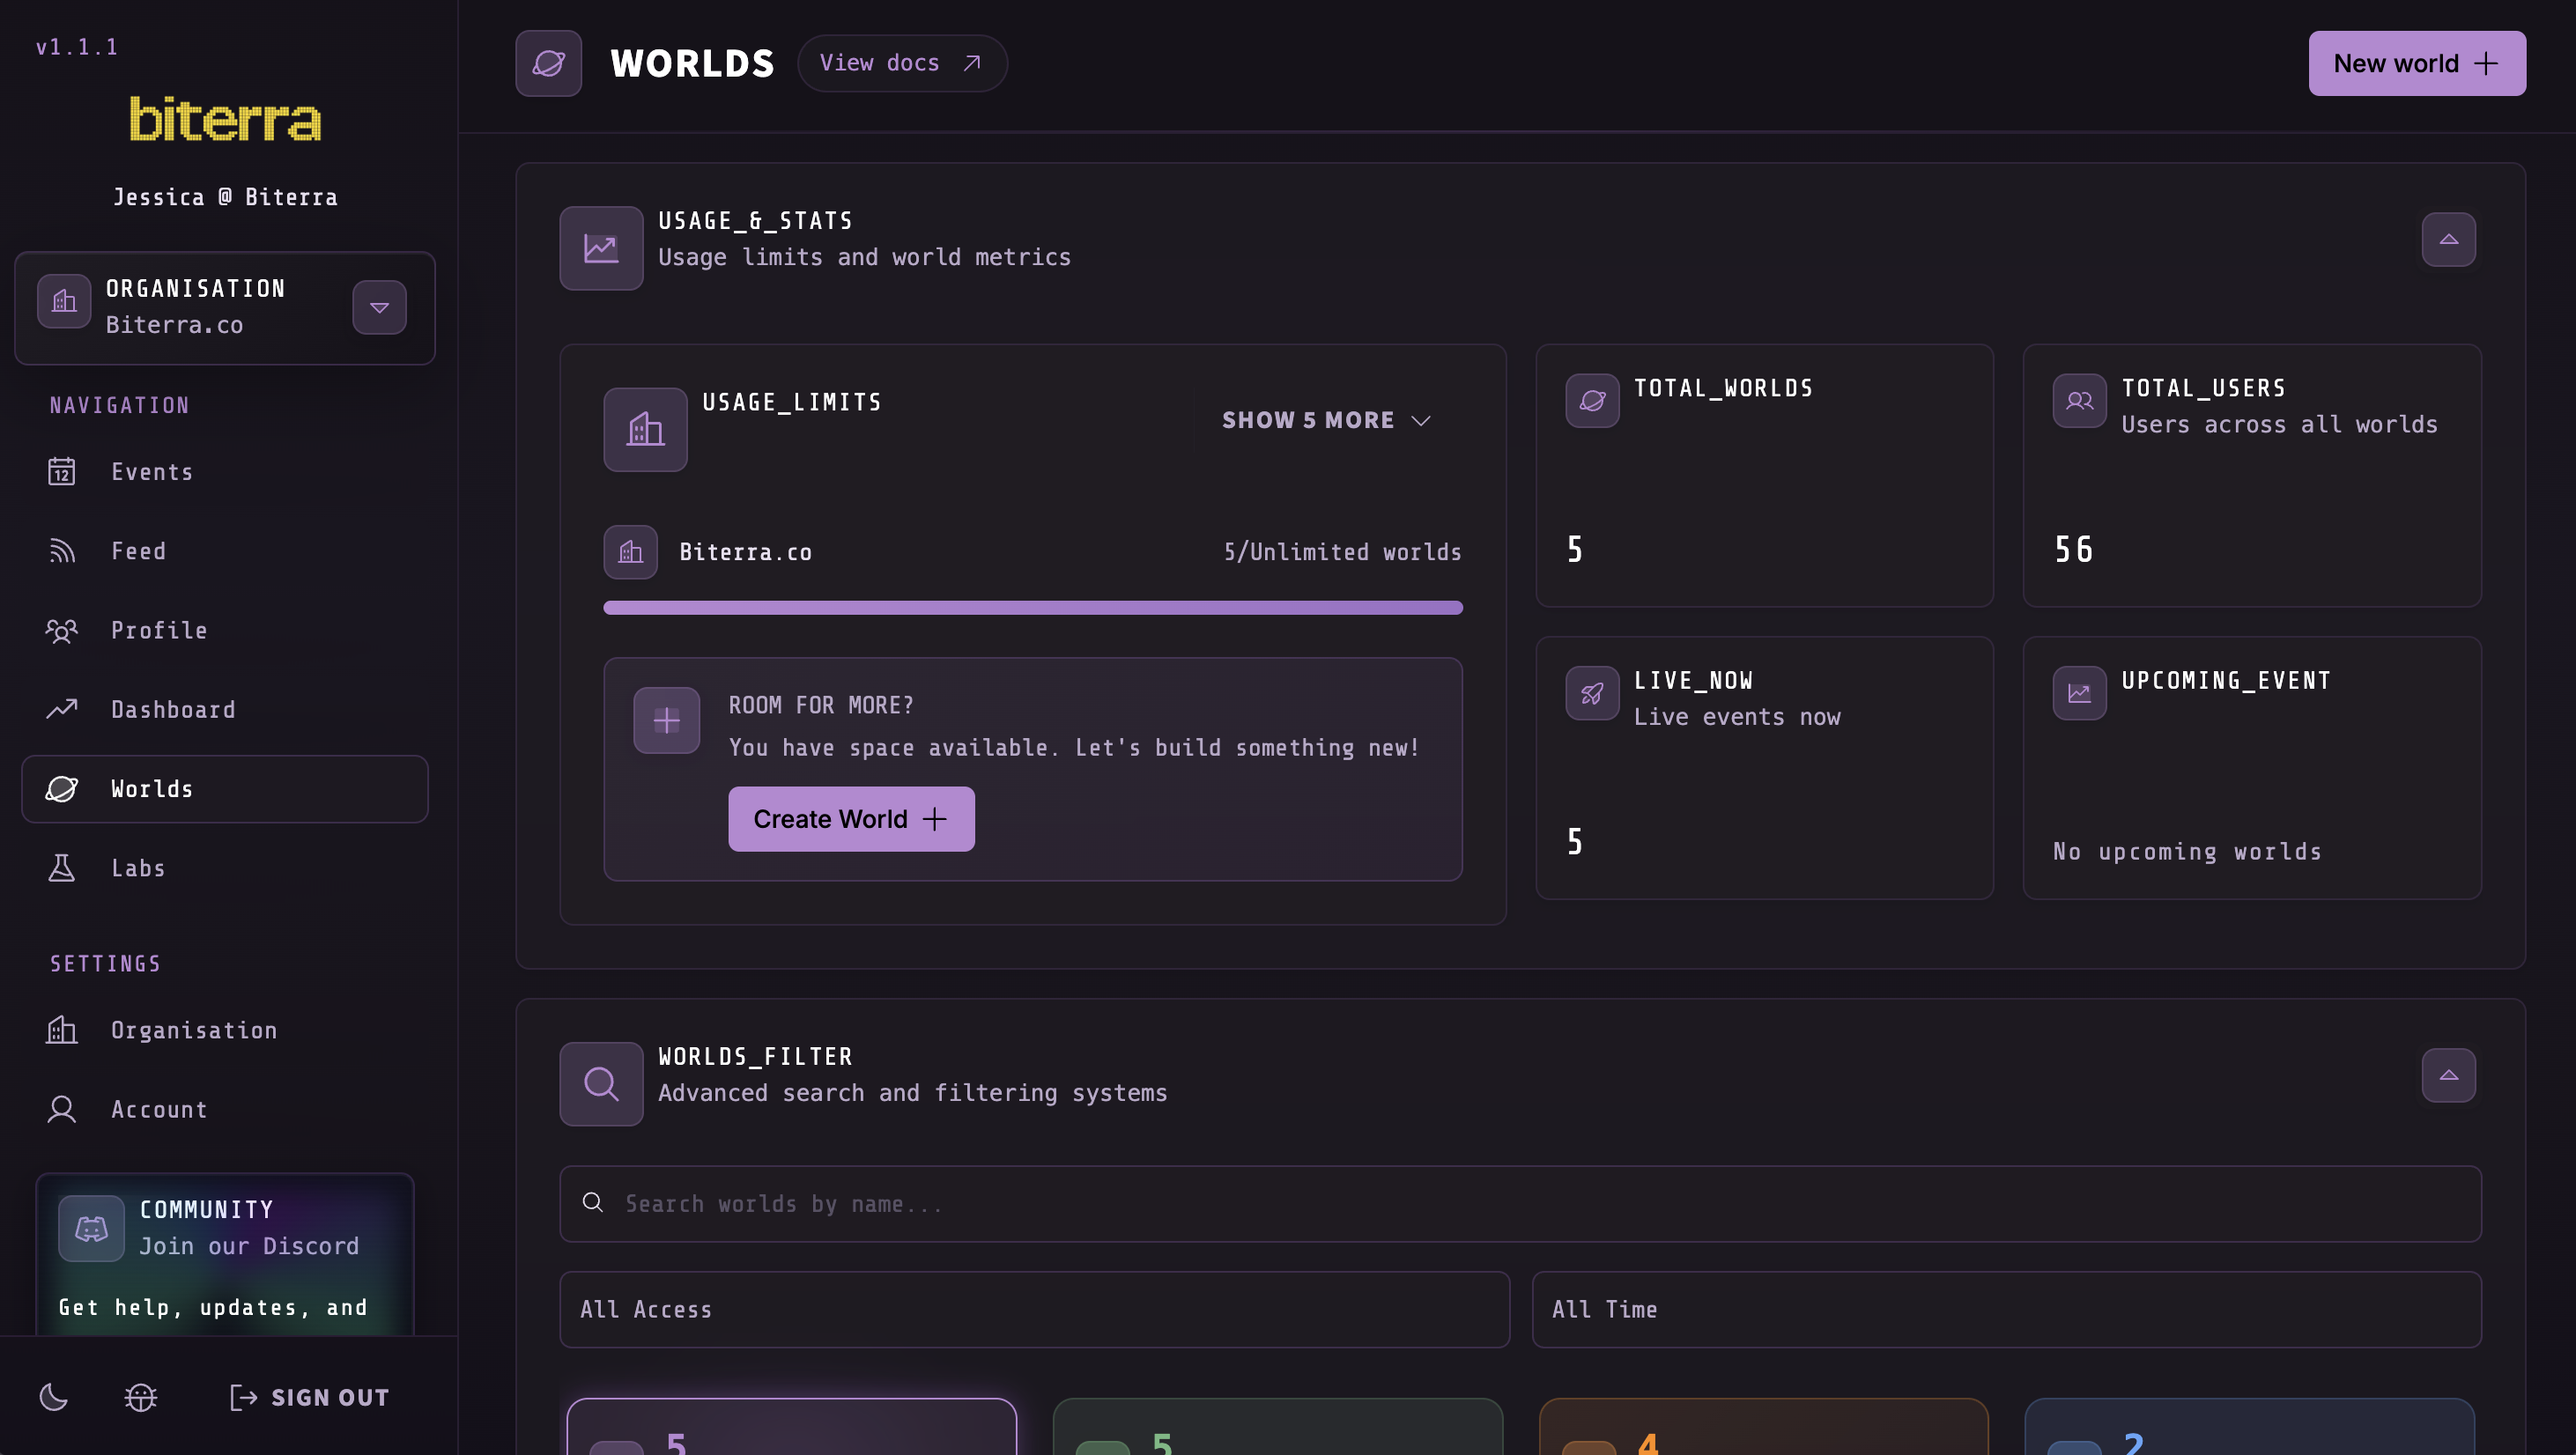This screenshot has height=1455, width=2576.
Task: Select Worlds in navigation
Action: (x=225, y=789)
